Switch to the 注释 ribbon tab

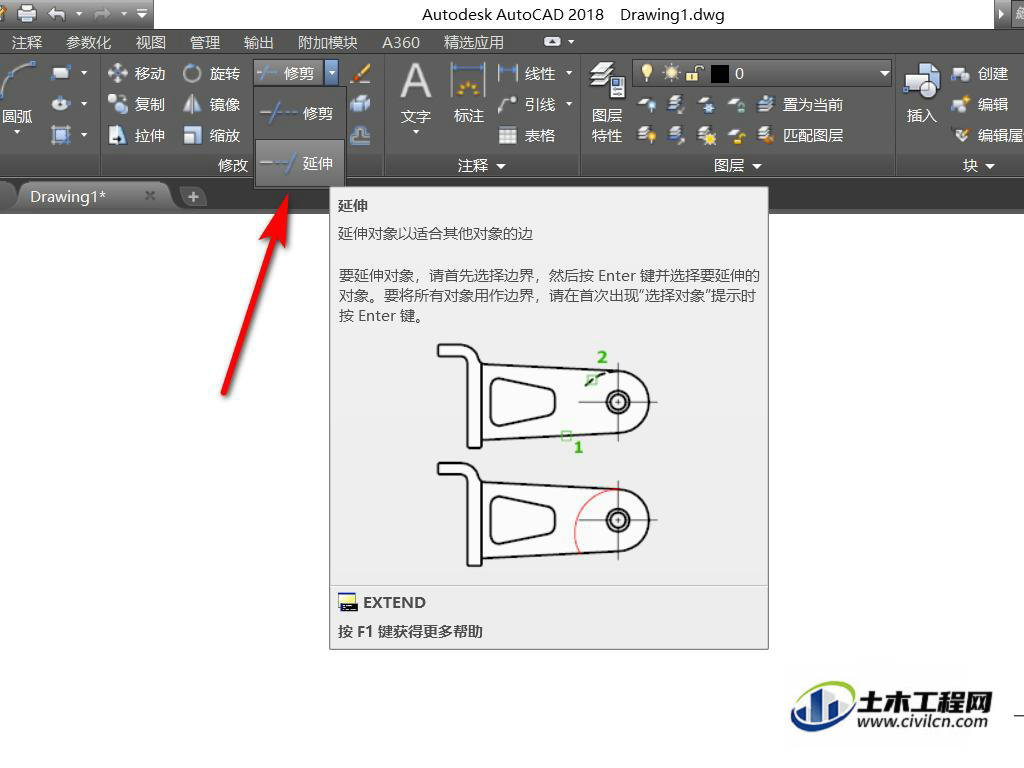[x=27, y=42]
